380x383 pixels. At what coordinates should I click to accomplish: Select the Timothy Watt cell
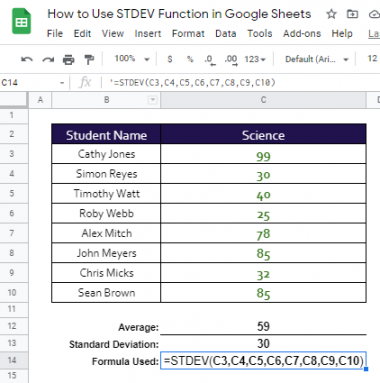pos(106,193)
